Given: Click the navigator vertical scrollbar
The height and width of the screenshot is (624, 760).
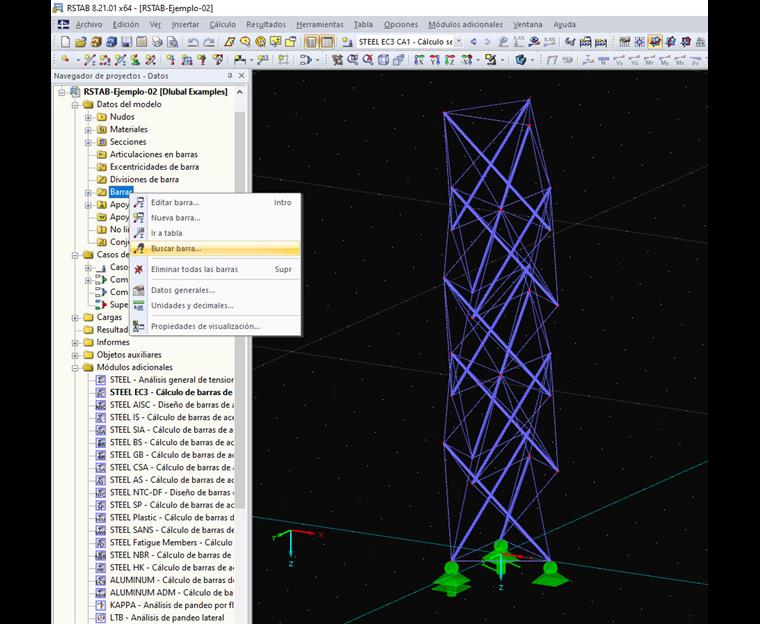Looking at the screenshot, I should point(240,310).
